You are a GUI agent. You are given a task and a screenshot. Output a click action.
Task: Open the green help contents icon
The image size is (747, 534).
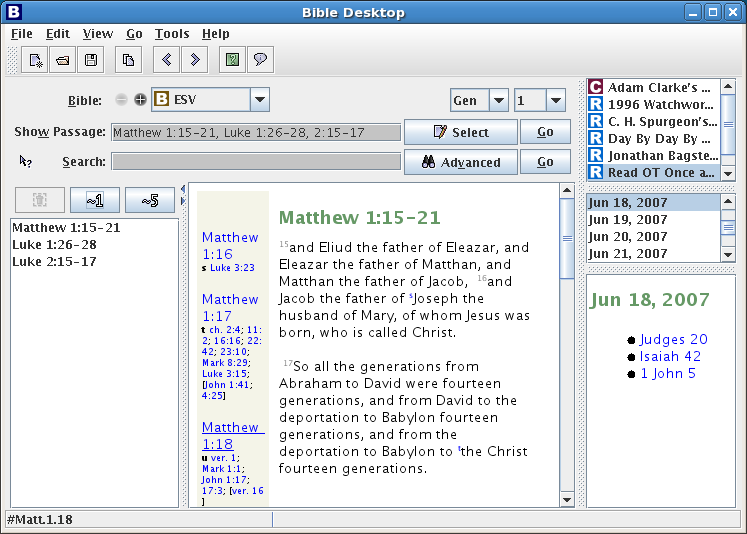click(232, 60)
